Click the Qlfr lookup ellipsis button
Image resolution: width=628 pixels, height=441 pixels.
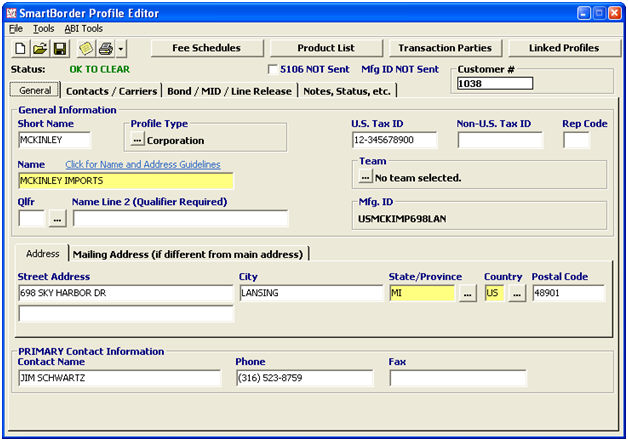[58, 218]
